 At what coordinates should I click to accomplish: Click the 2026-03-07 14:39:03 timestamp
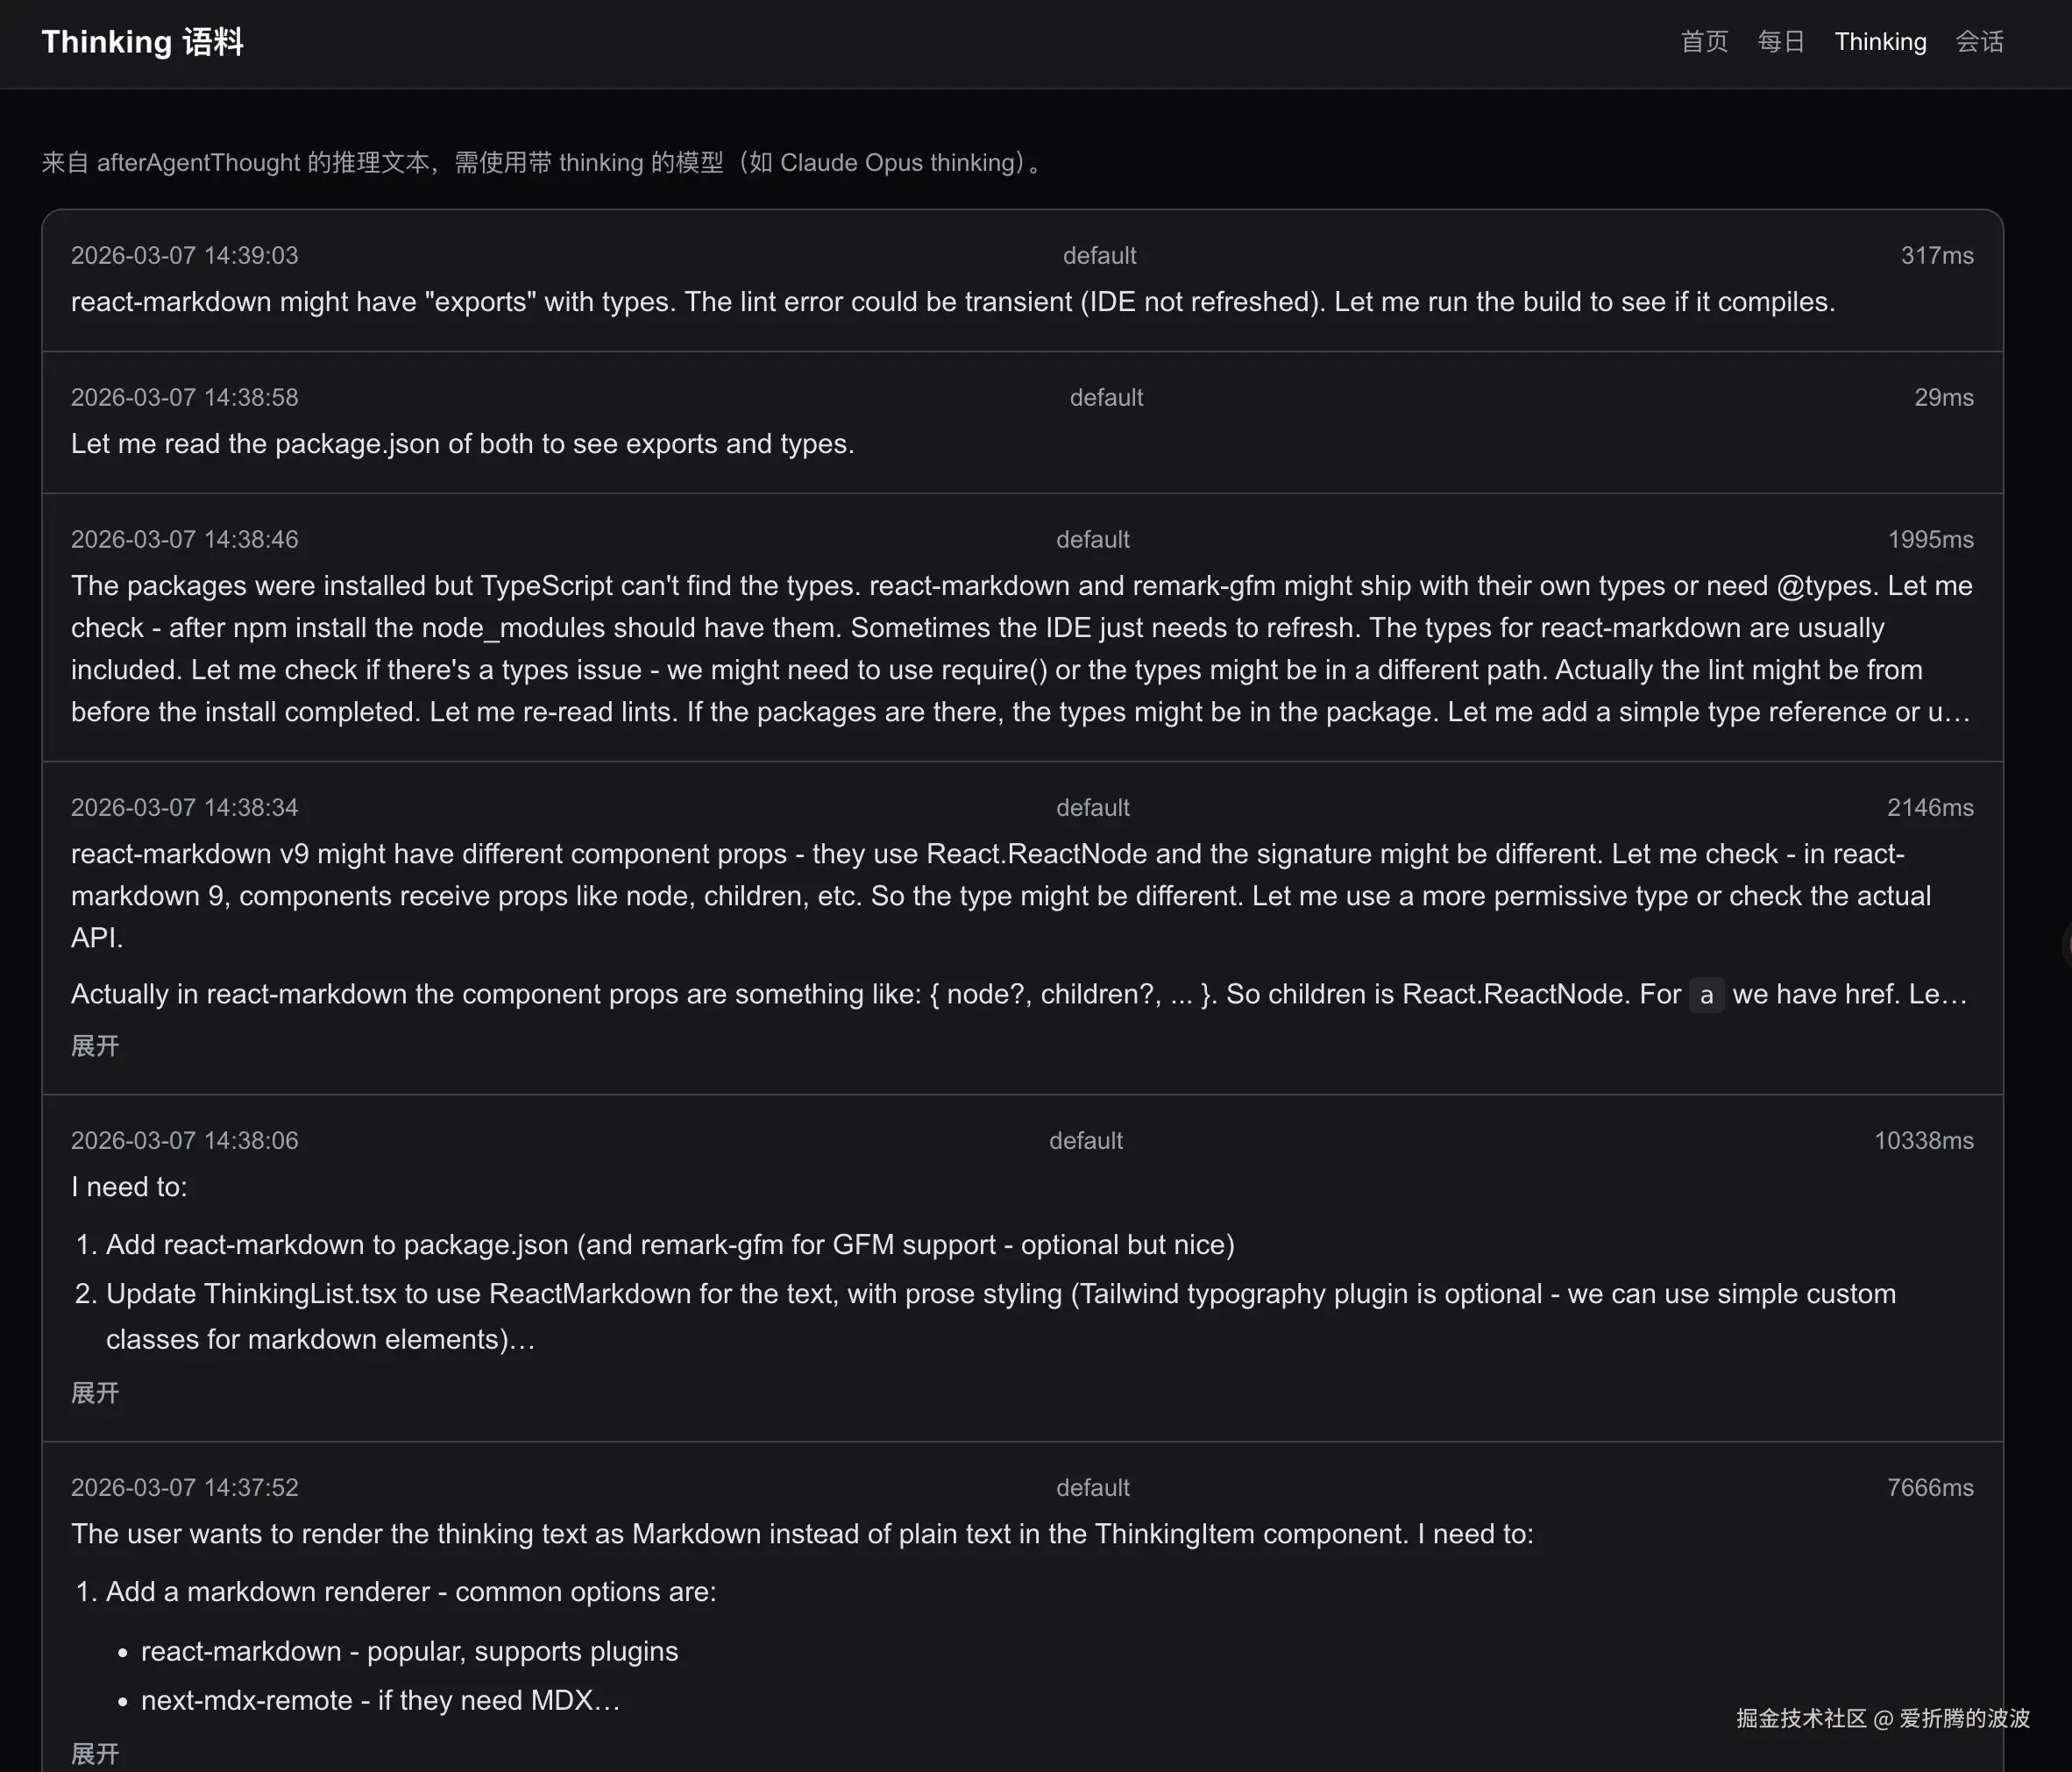[x=184, y=256]
